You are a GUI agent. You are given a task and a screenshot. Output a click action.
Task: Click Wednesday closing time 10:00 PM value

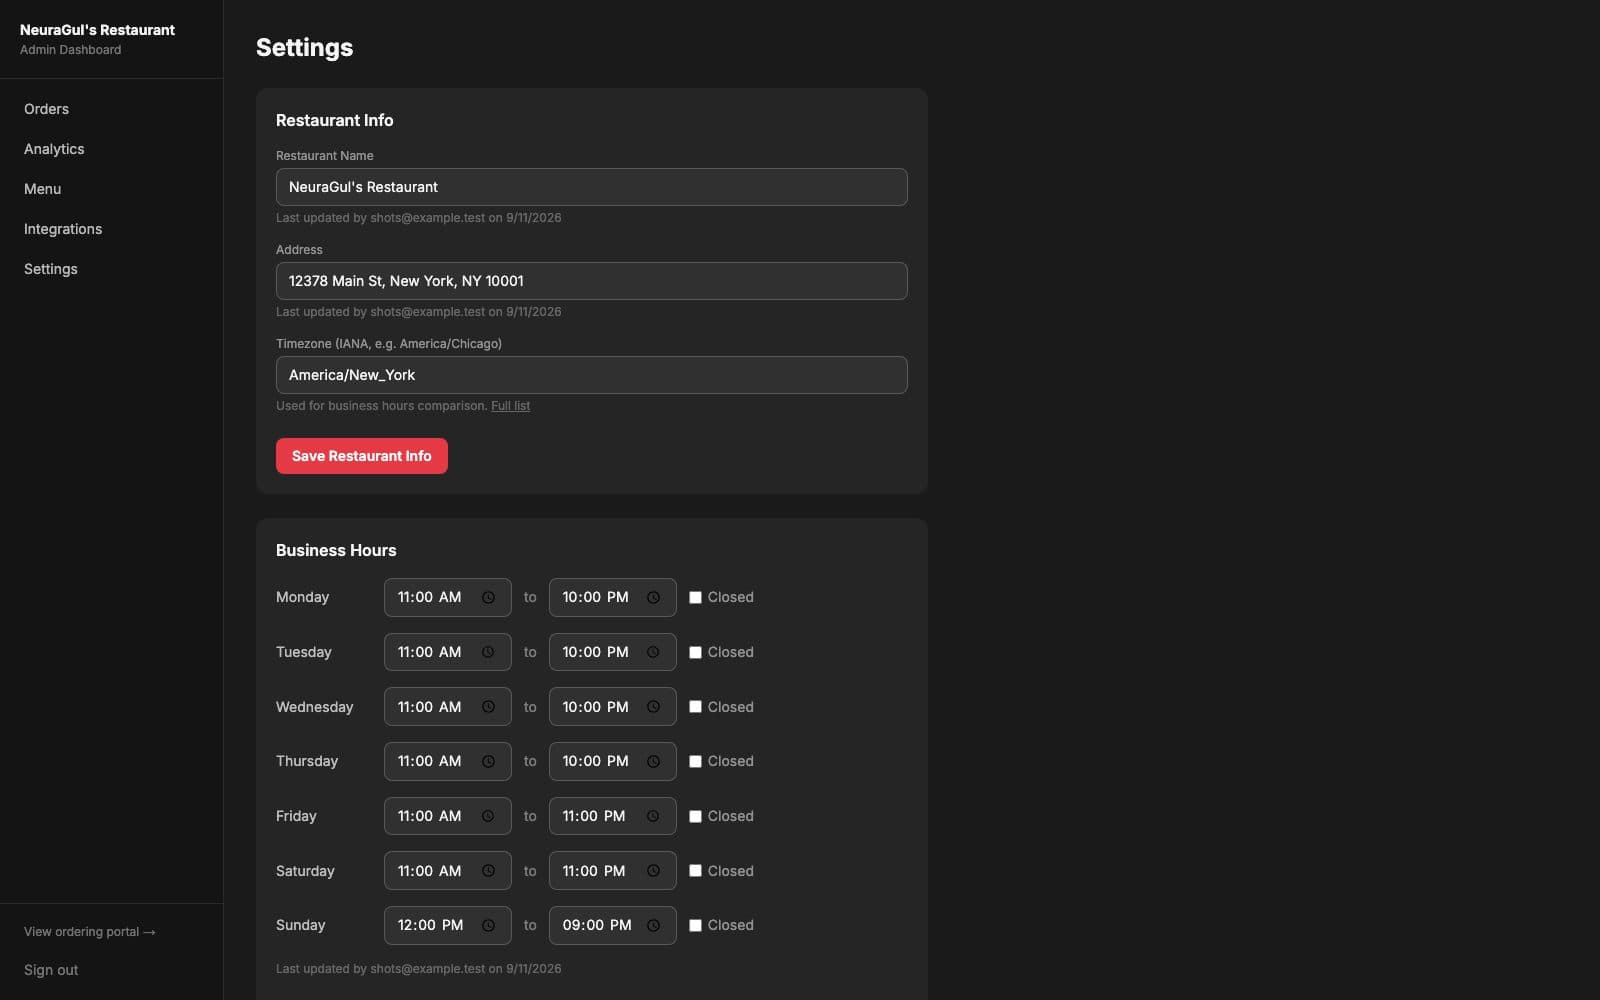click(595, 707)
